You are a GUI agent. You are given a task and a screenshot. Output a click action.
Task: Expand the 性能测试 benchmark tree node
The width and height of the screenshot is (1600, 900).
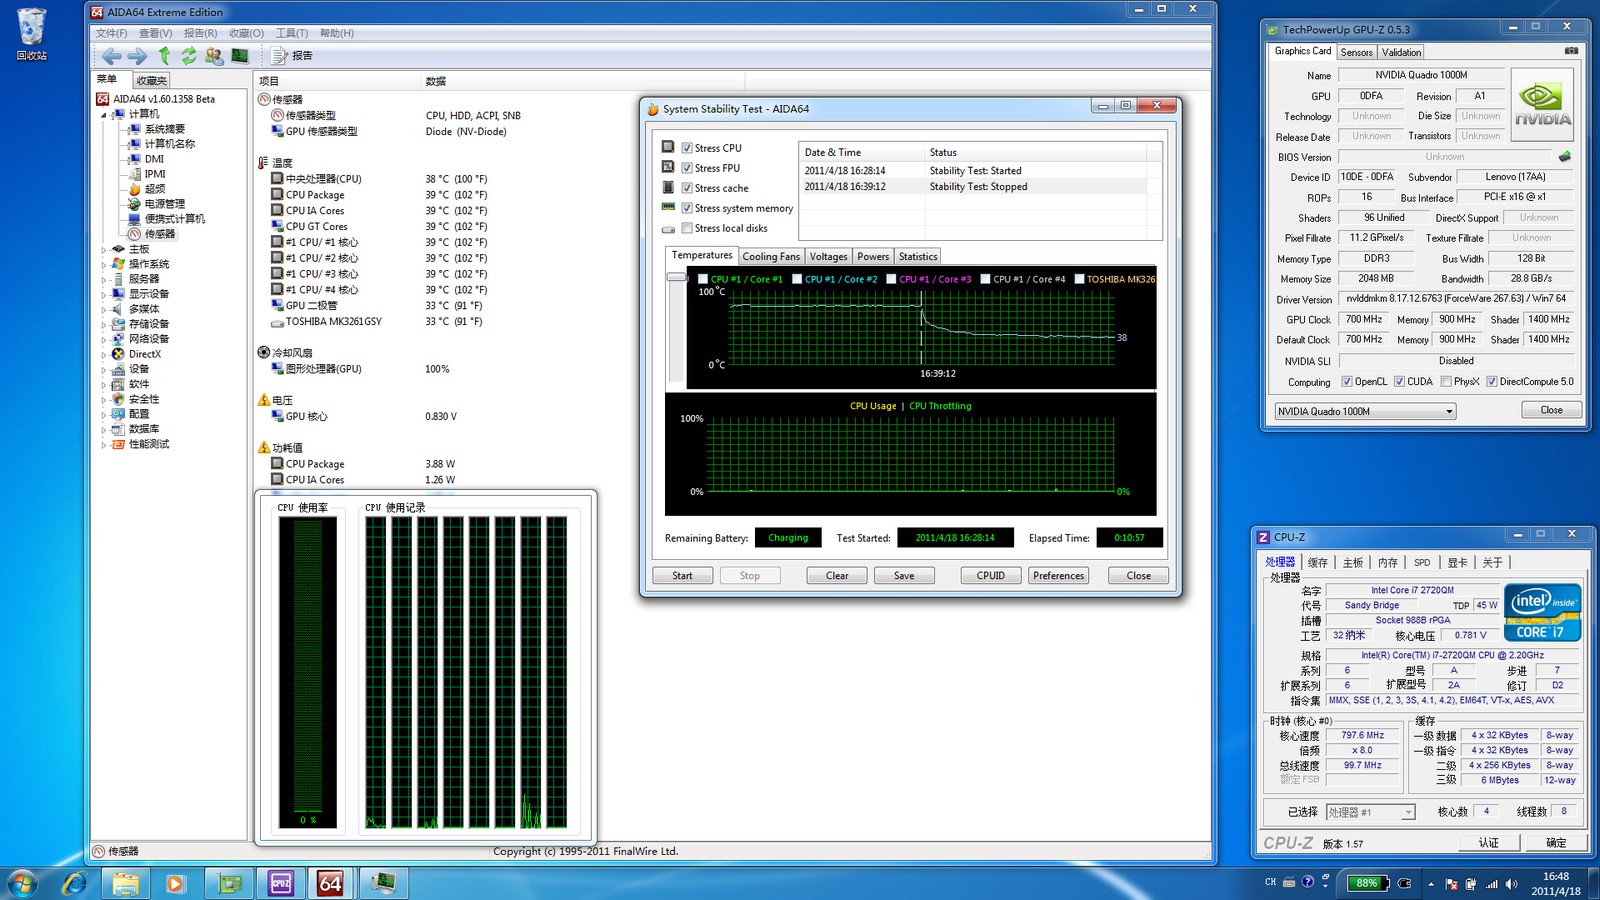click(x=103, y=445)
